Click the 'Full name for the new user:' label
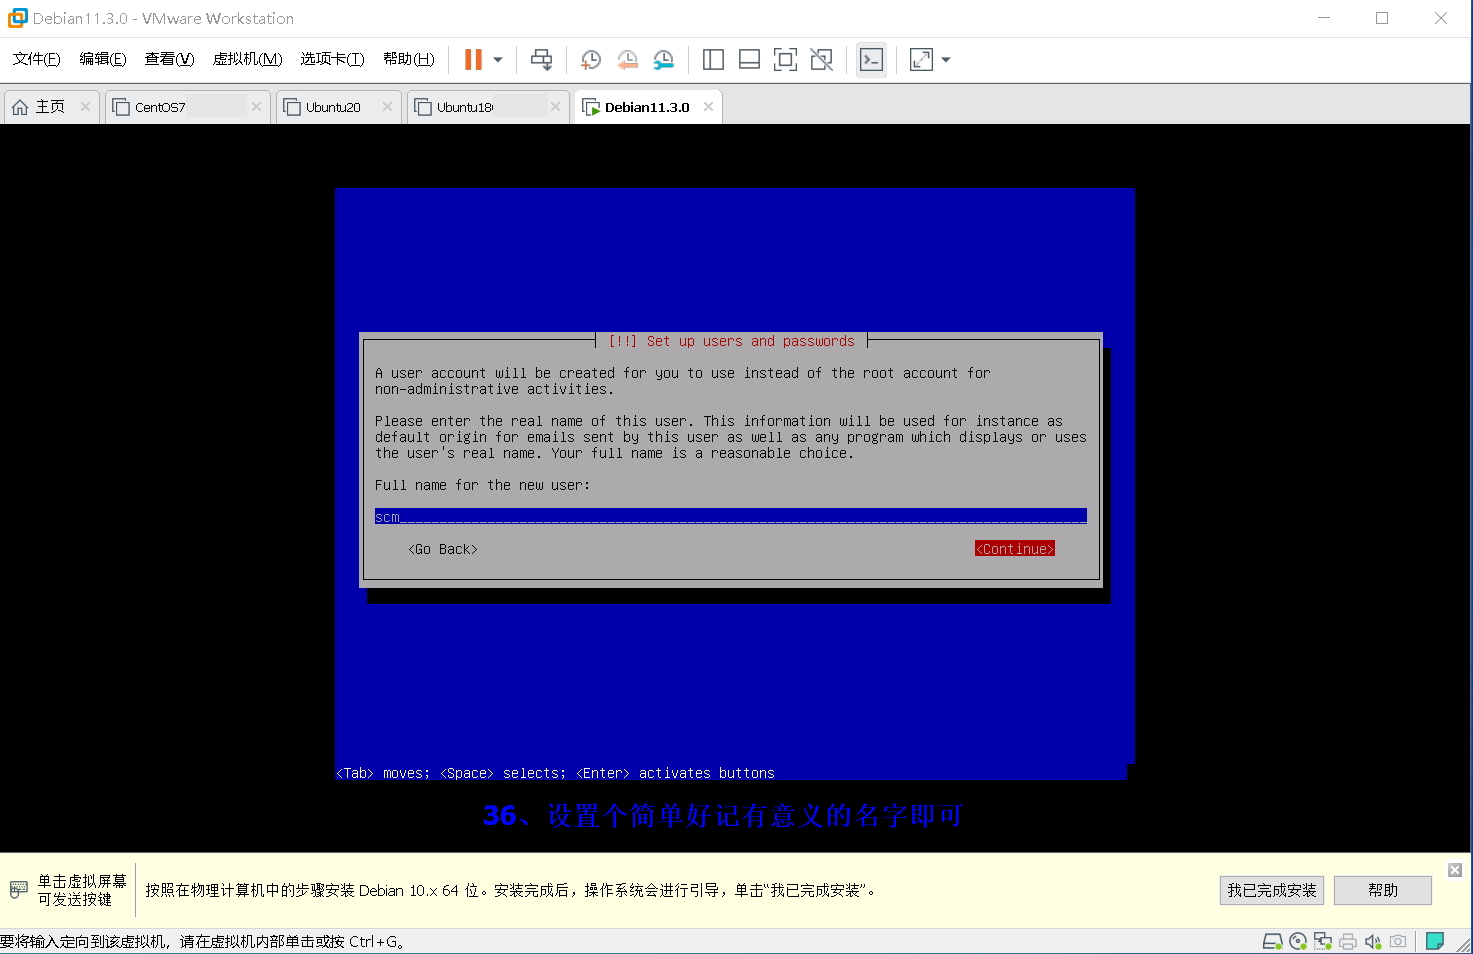 [482, 485]
